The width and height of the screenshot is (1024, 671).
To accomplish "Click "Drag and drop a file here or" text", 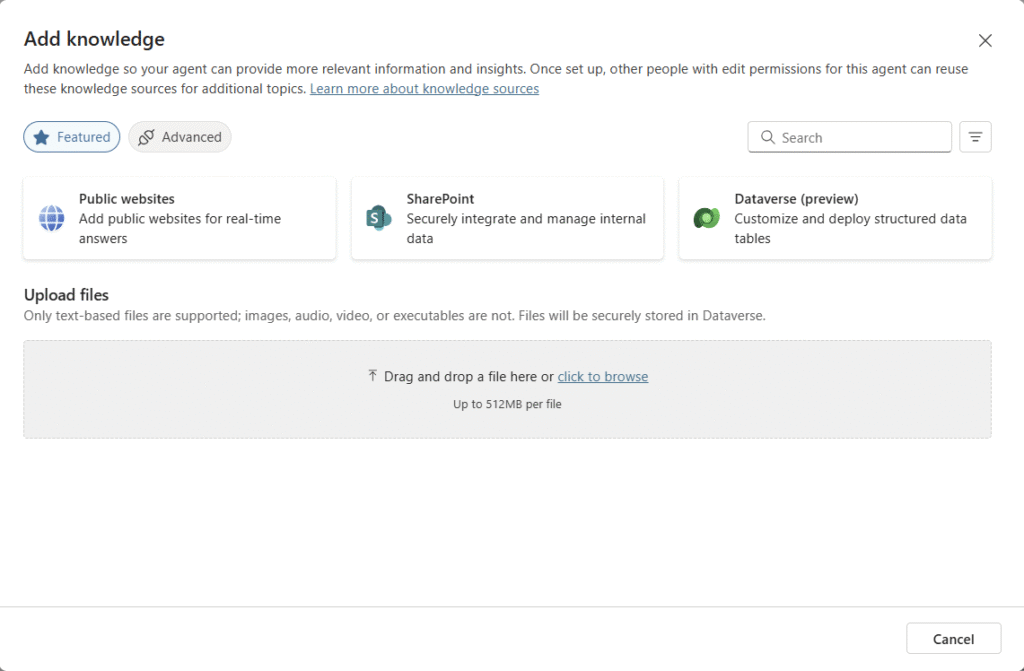I will tap(469, 376).
